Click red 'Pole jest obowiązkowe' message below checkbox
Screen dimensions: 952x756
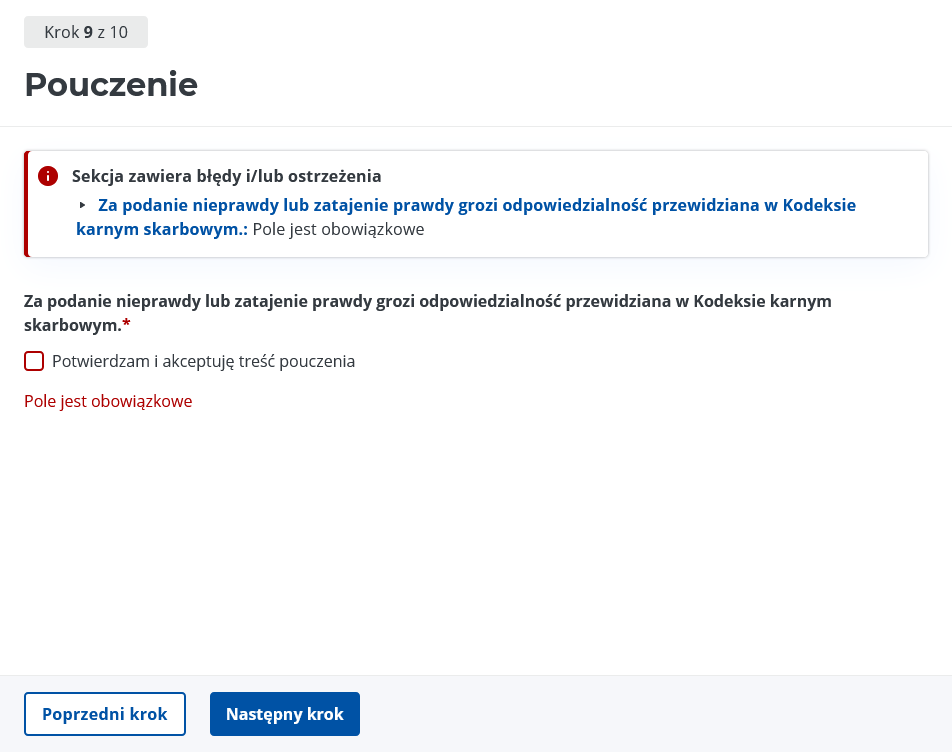tap(108, 401)
